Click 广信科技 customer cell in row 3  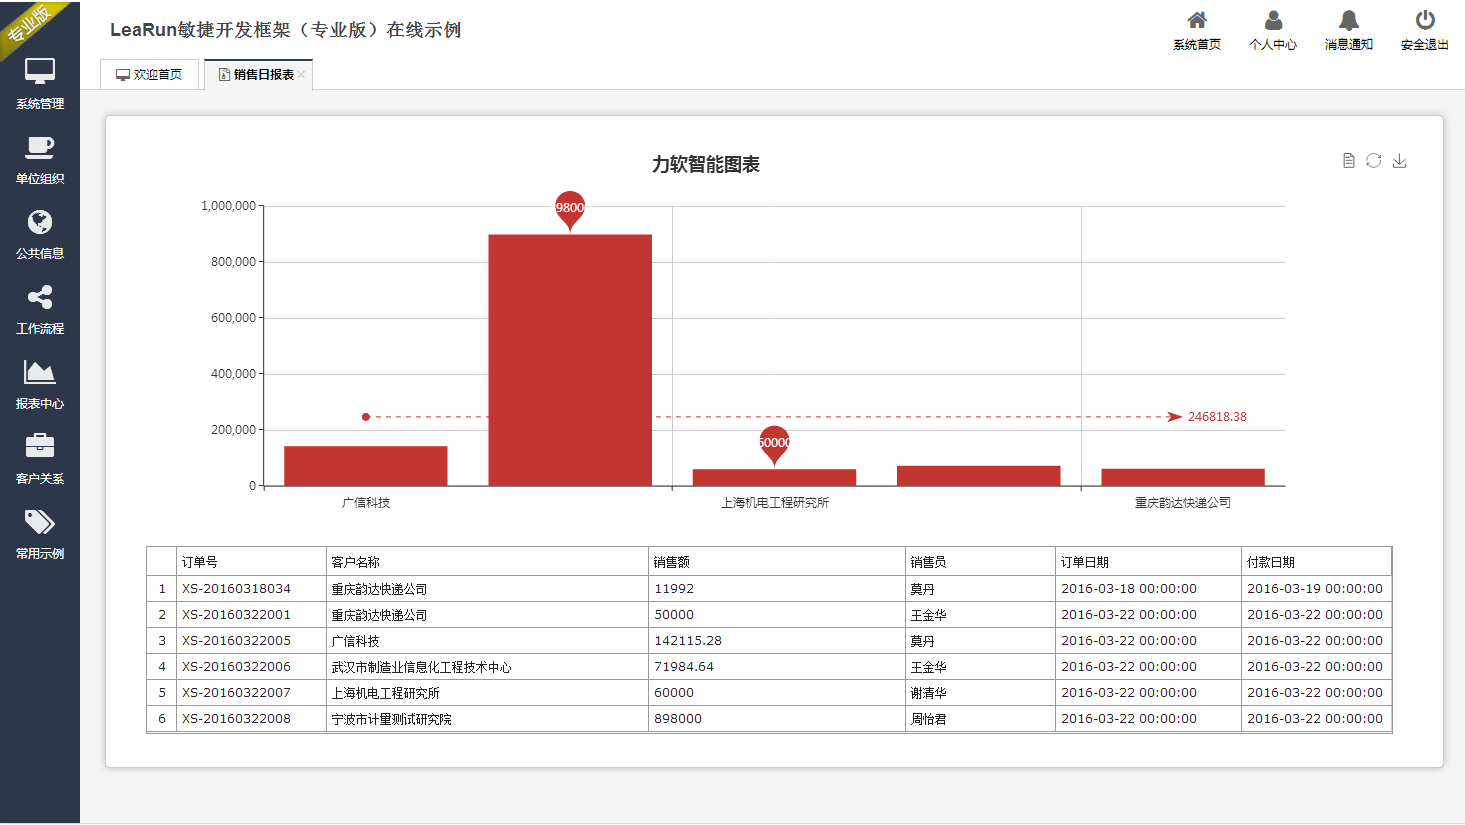[488, 641]
